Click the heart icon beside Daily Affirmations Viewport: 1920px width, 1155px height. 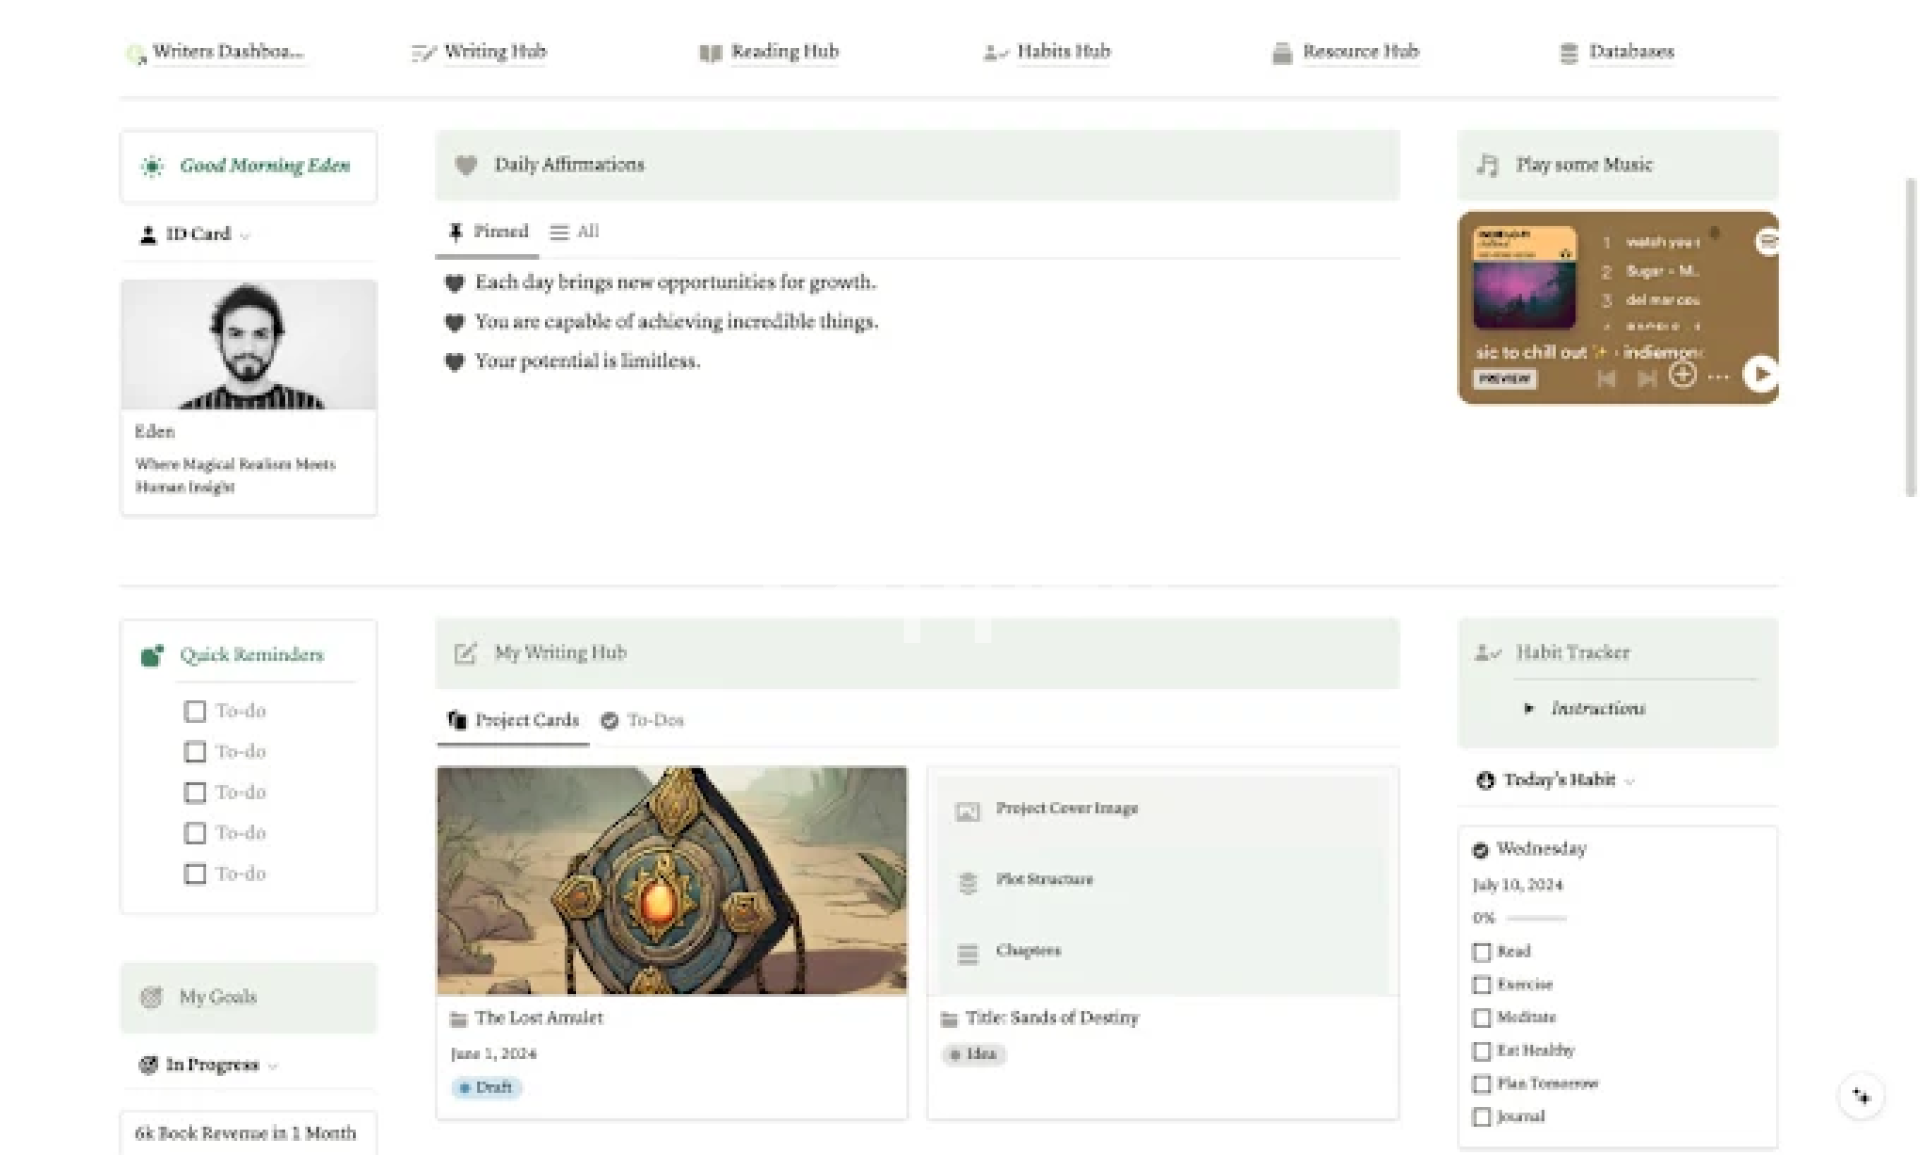[466, 165]
